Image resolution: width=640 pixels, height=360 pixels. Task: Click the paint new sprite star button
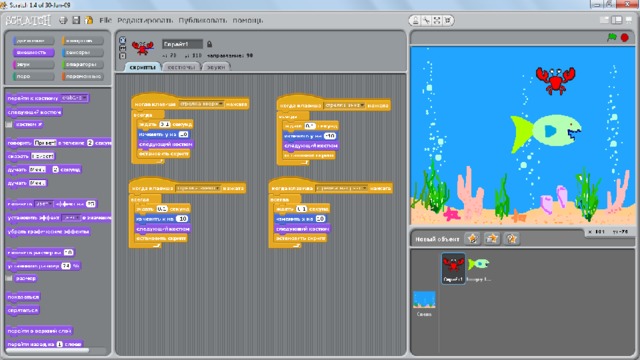coord(472,238)
